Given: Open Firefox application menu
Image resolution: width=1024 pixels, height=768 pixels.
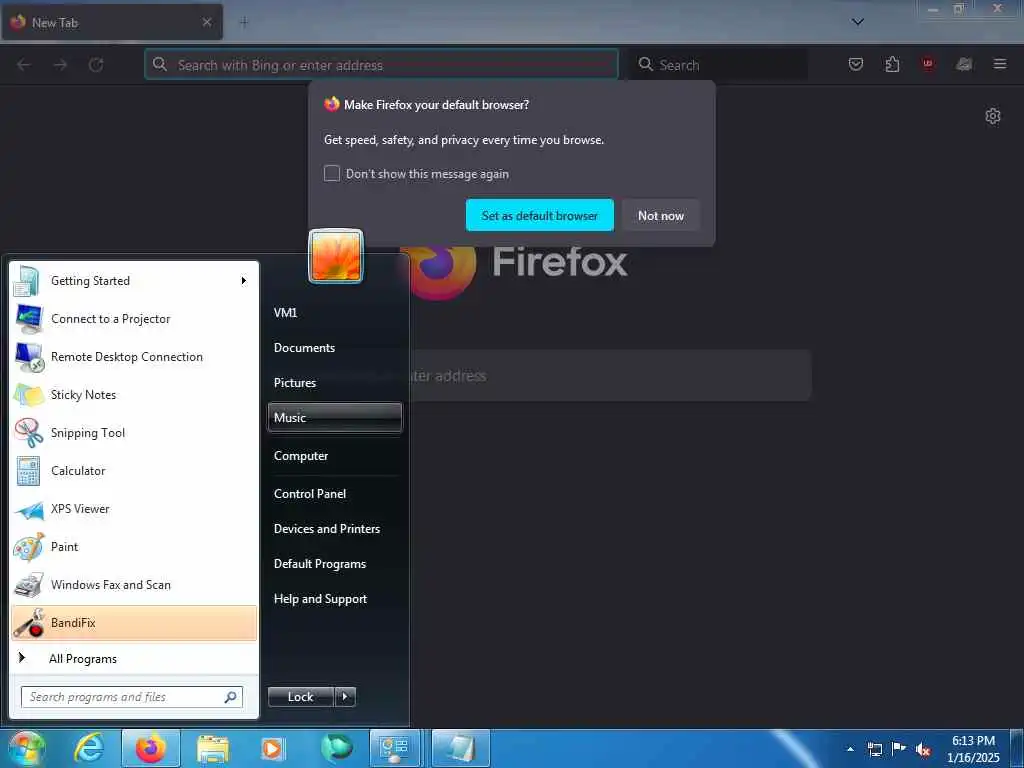Looking at the screenshot, I should pos(1000,64).
